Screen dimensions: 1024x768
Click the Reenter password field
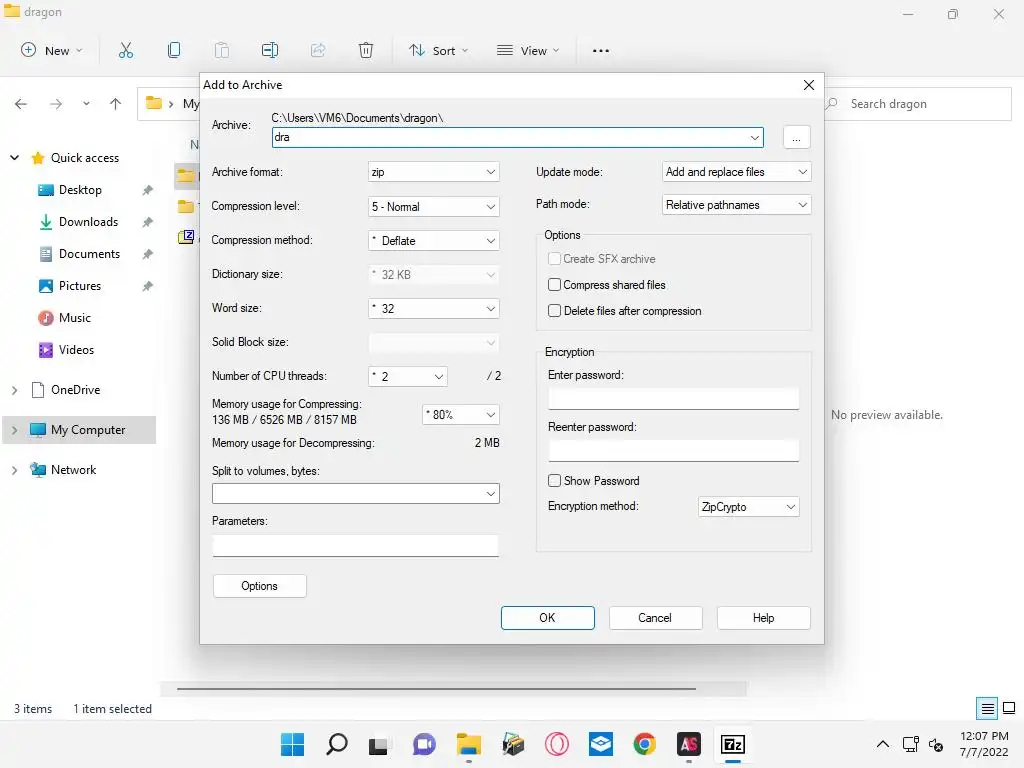click(673, 451)
